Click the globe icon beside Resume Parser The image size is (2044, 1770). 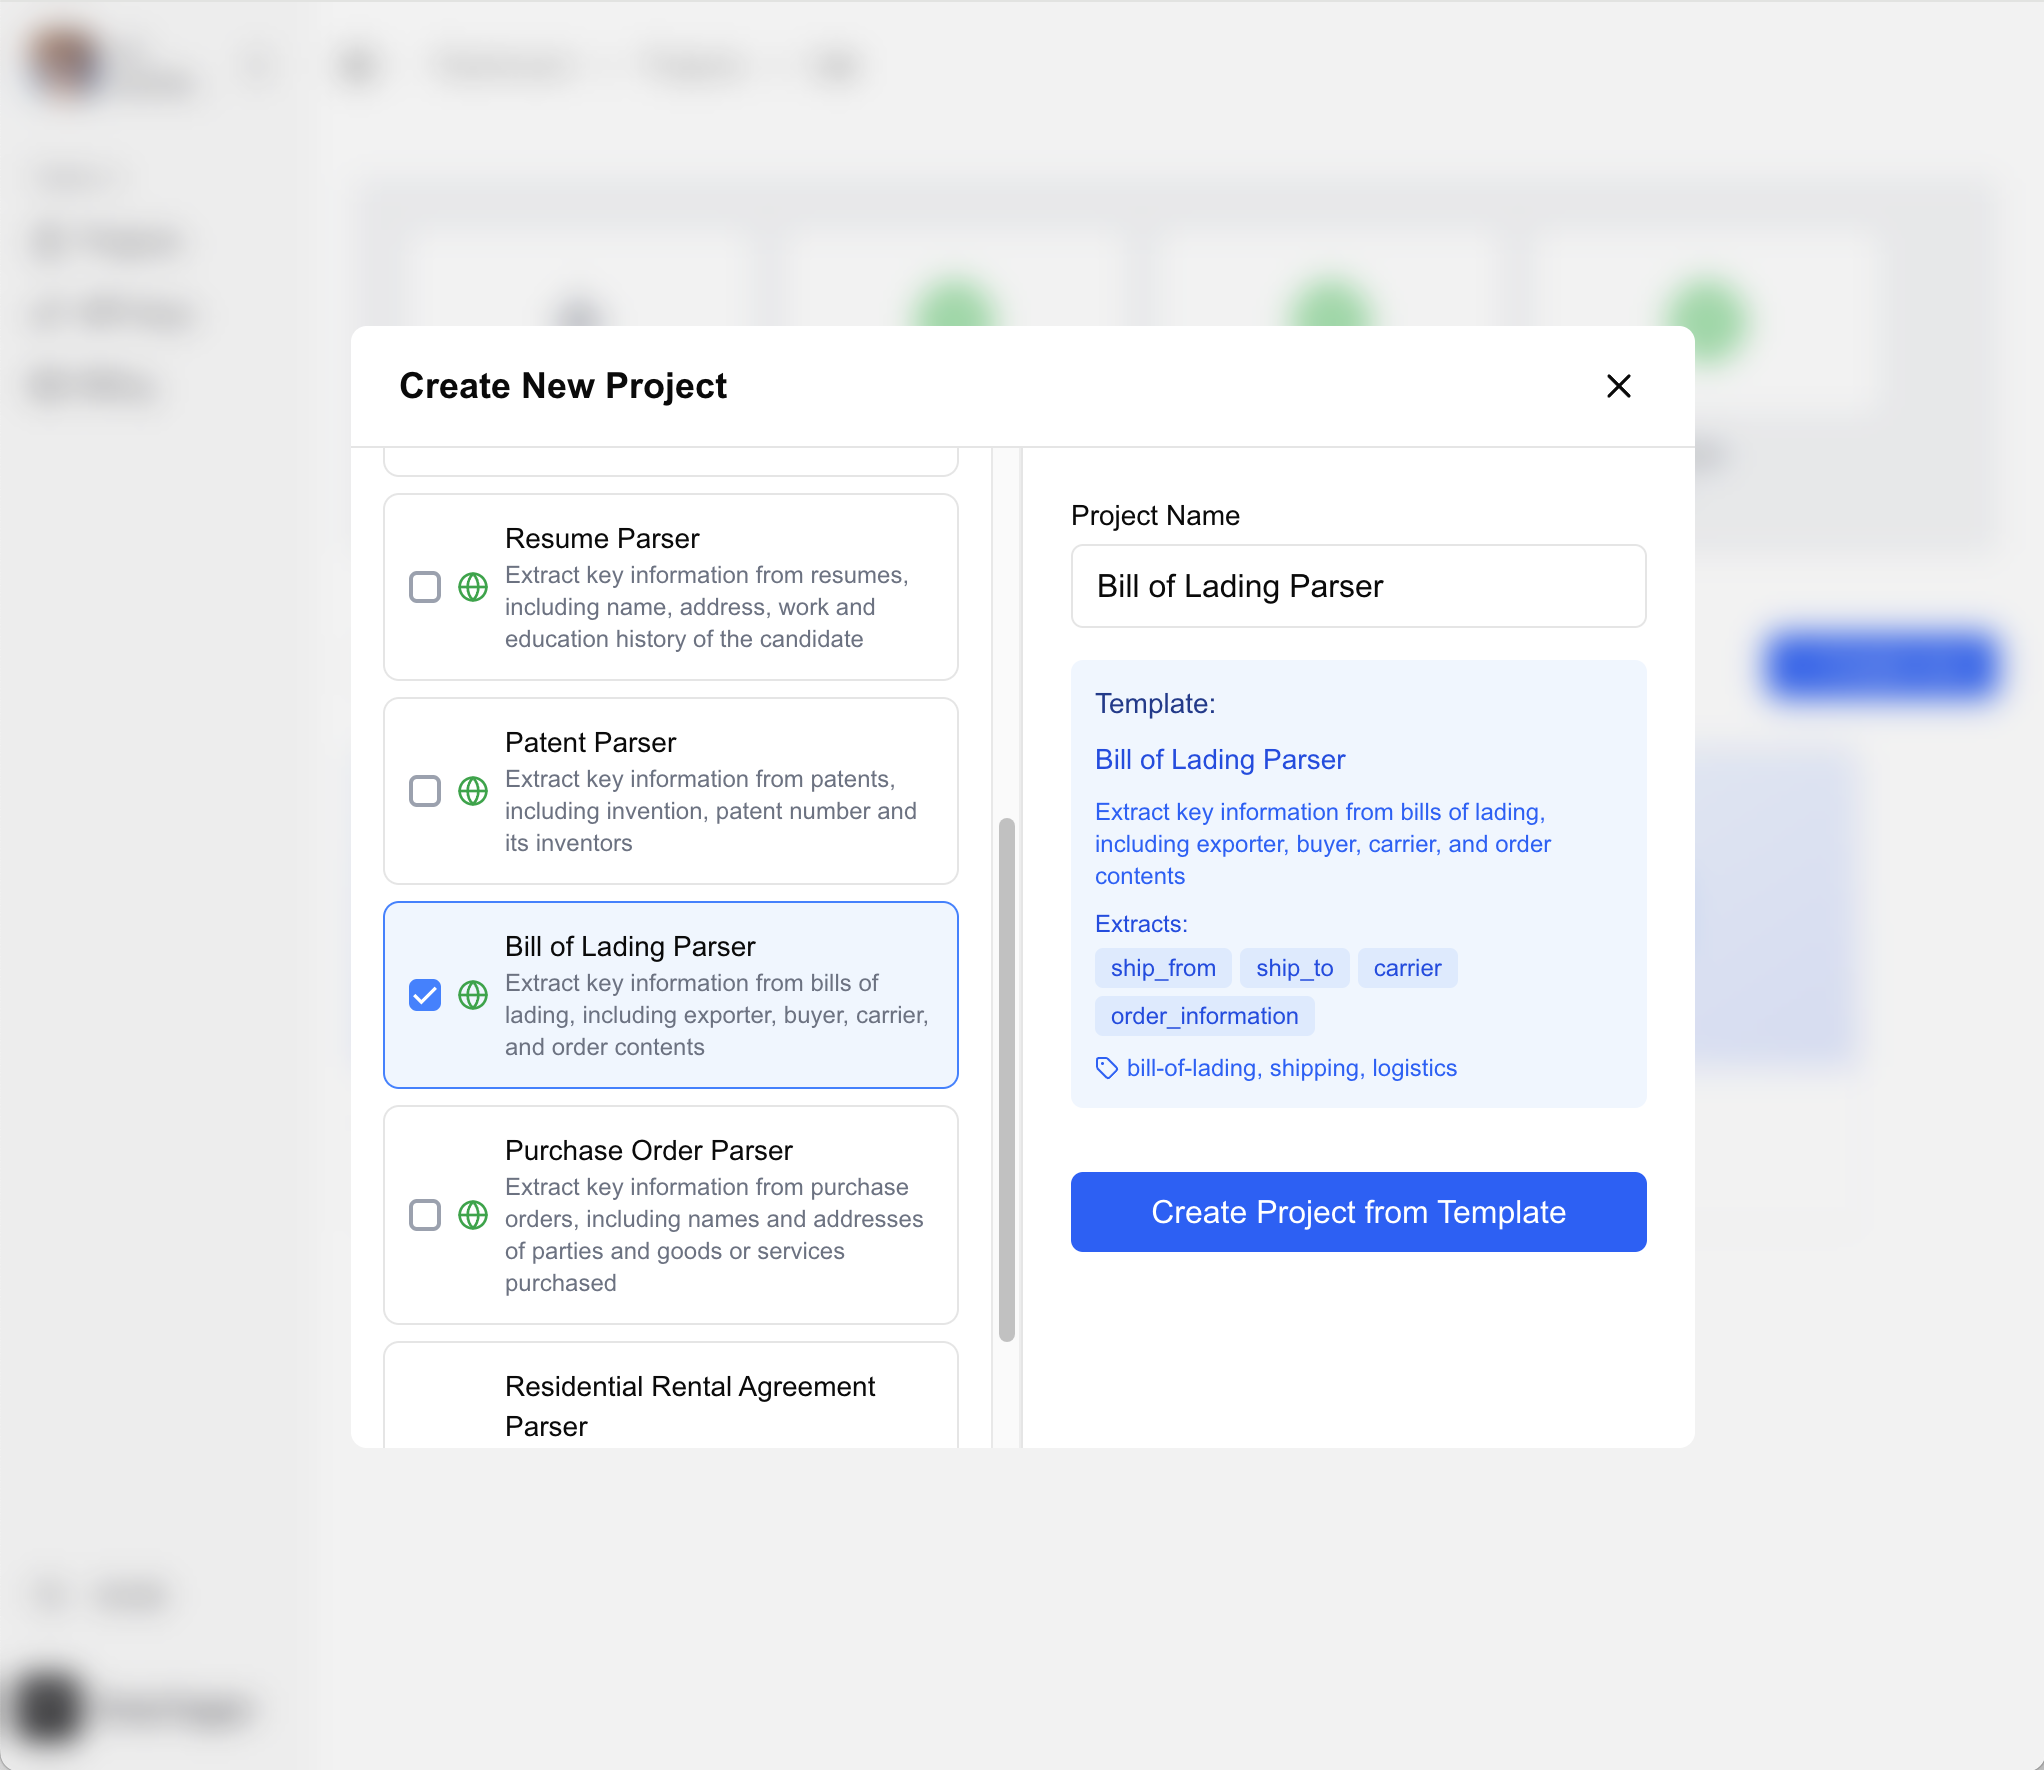coord(473,587)
